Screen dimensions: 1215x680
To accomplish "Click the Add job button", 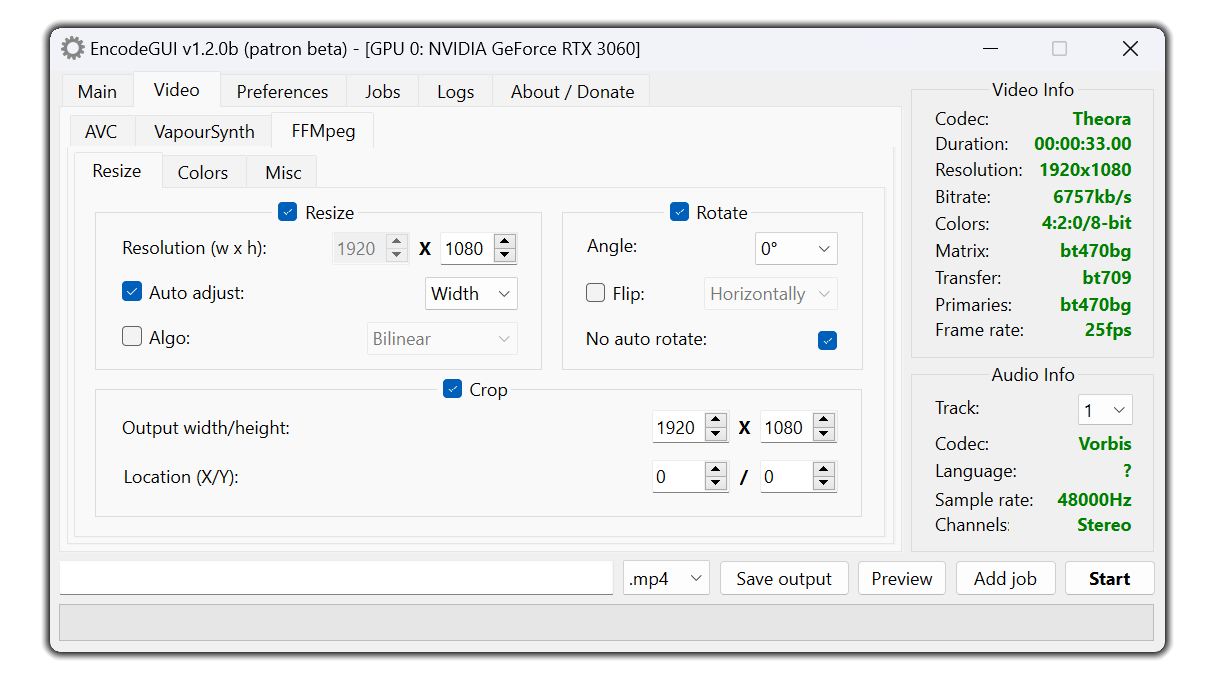I will coord(1005,578).
